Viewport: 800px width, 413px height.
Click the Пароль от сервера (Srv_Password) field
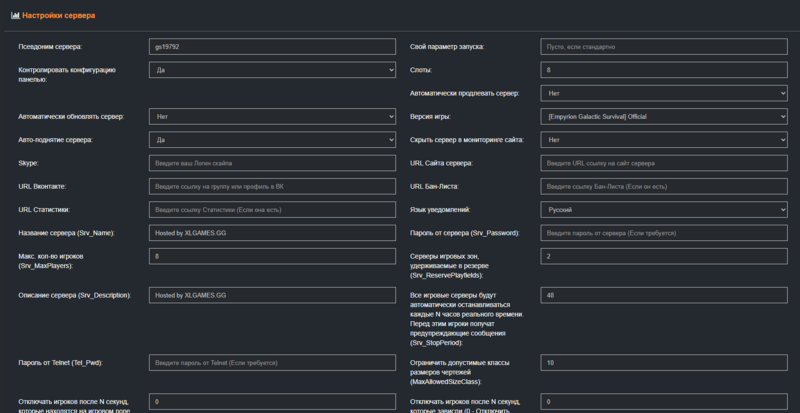pyautogui.click(x=664, y=233)
